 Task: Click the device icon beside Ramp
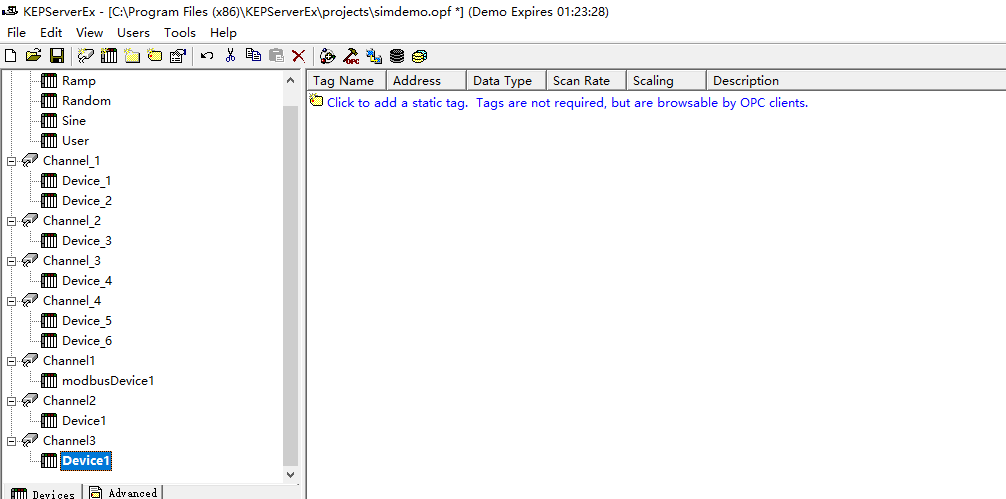[49, 80]
